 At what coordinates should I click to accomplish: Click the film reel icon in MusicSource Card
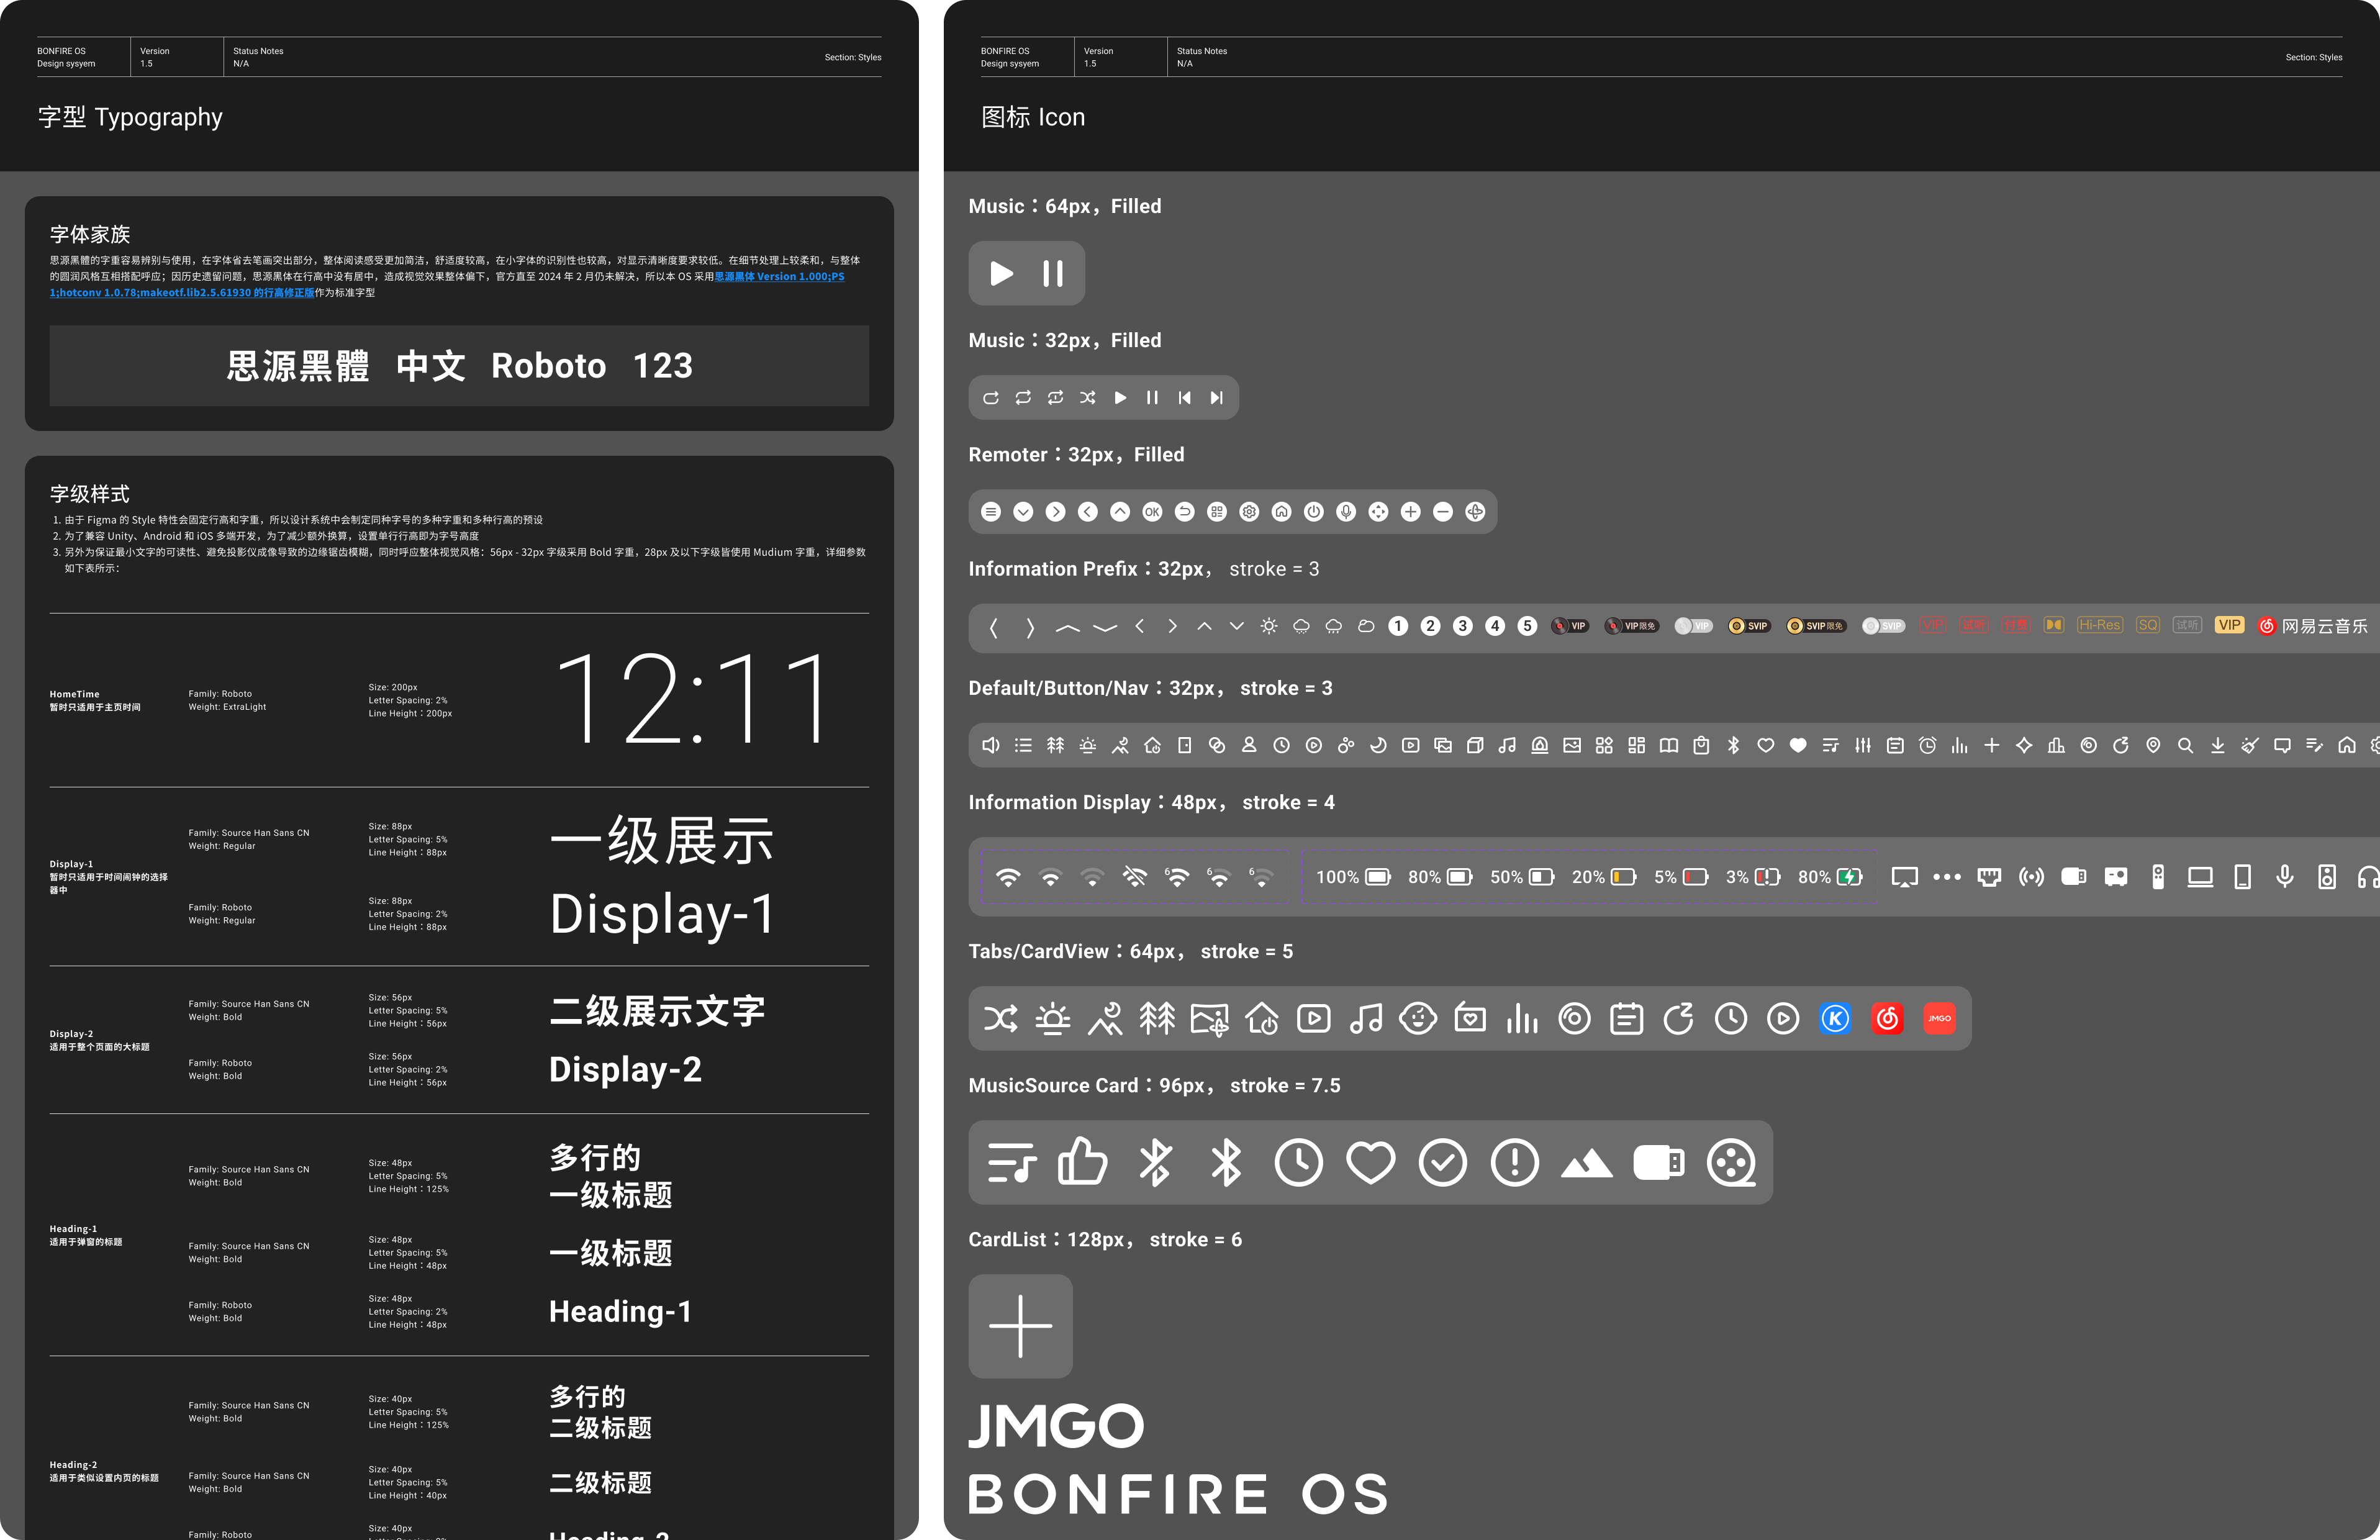[1730, 1162]
